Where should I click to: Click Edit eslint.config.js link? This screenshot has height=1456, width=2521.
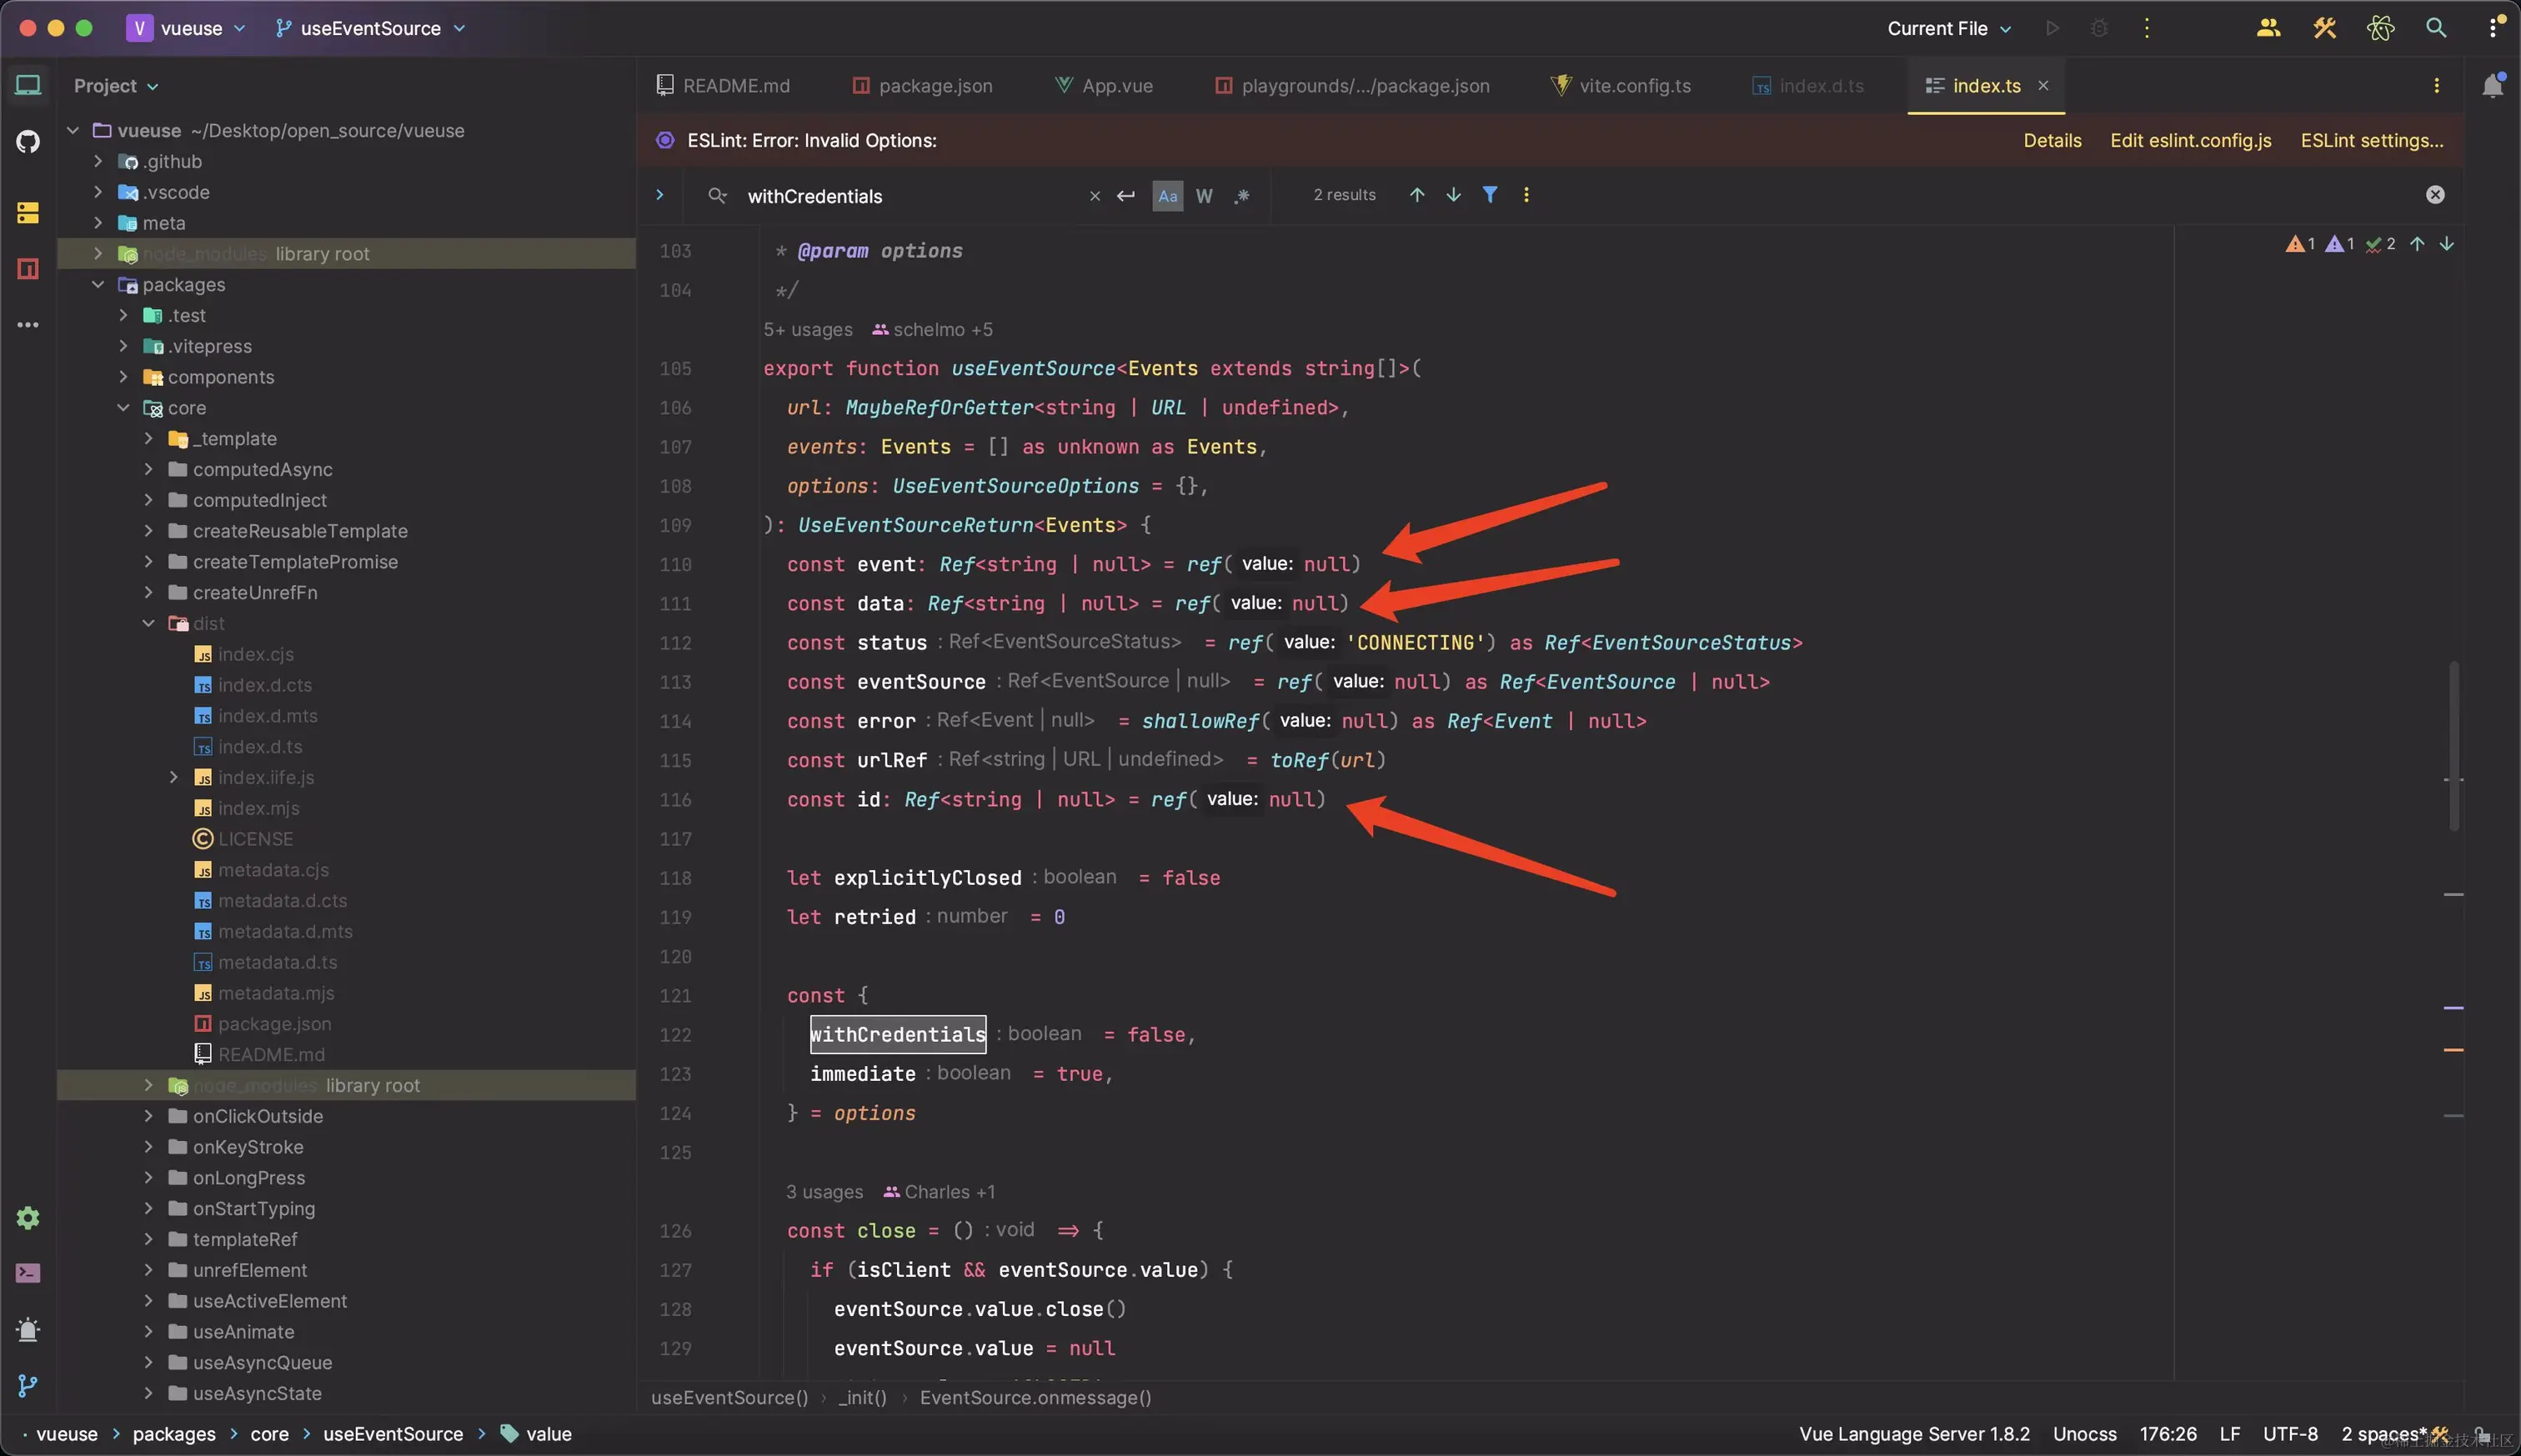(2190, 141)
